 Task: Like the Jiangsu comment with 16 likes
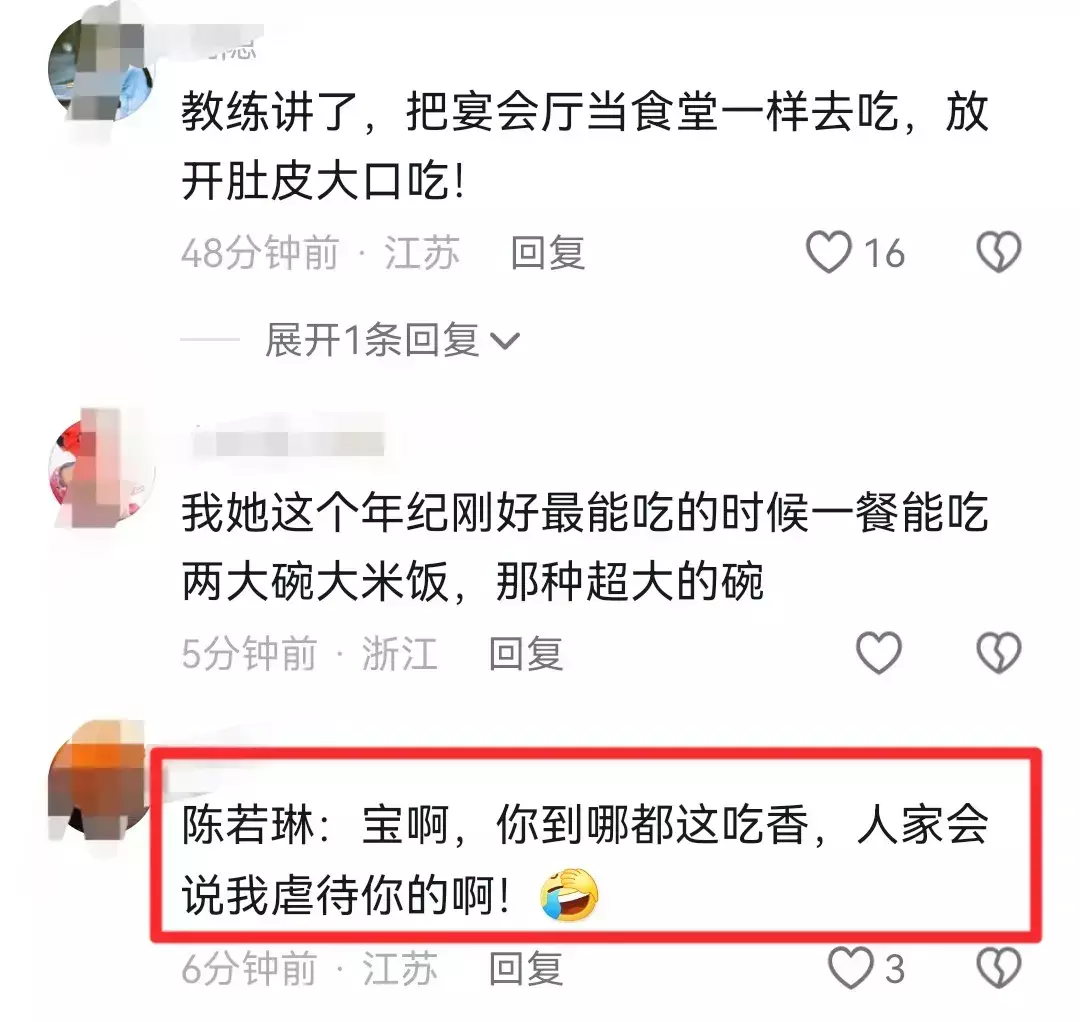tap(829, 252)
